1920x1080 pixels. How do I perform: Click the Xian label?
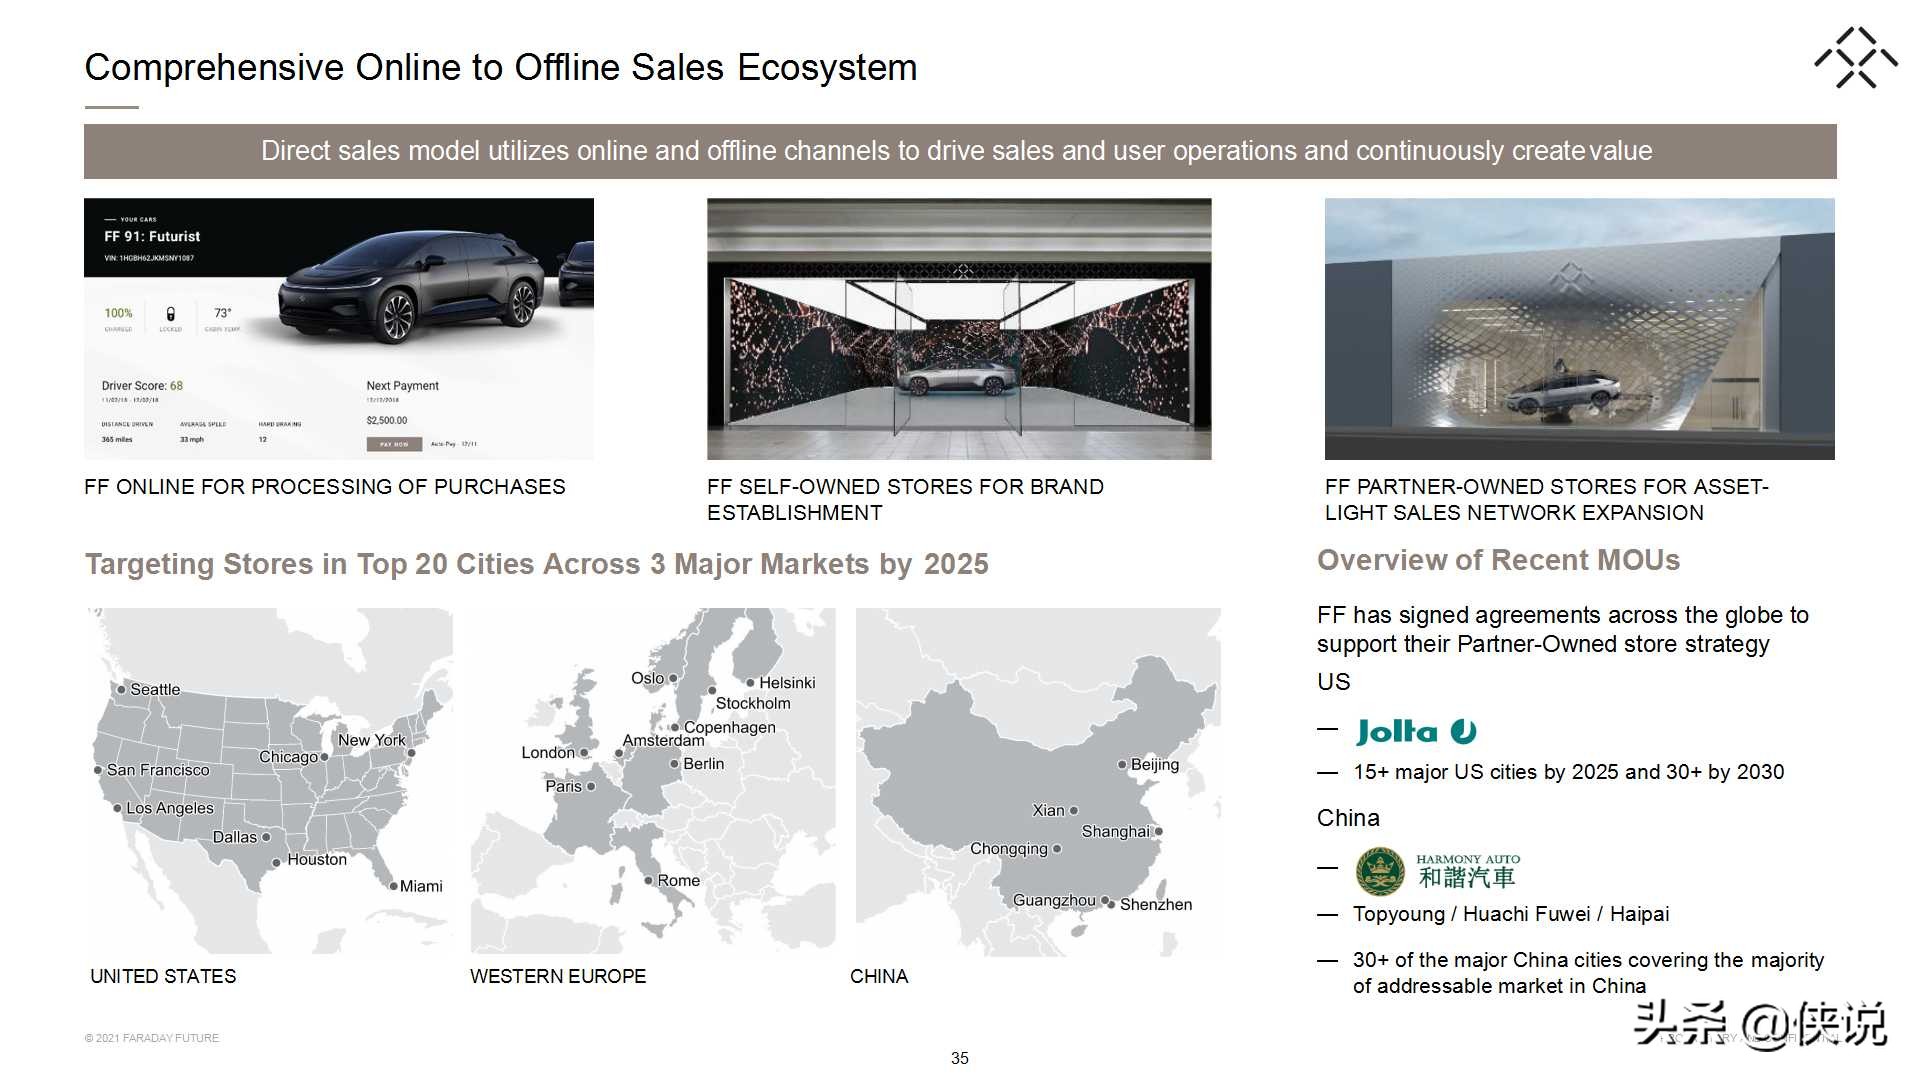(1049, 810)
